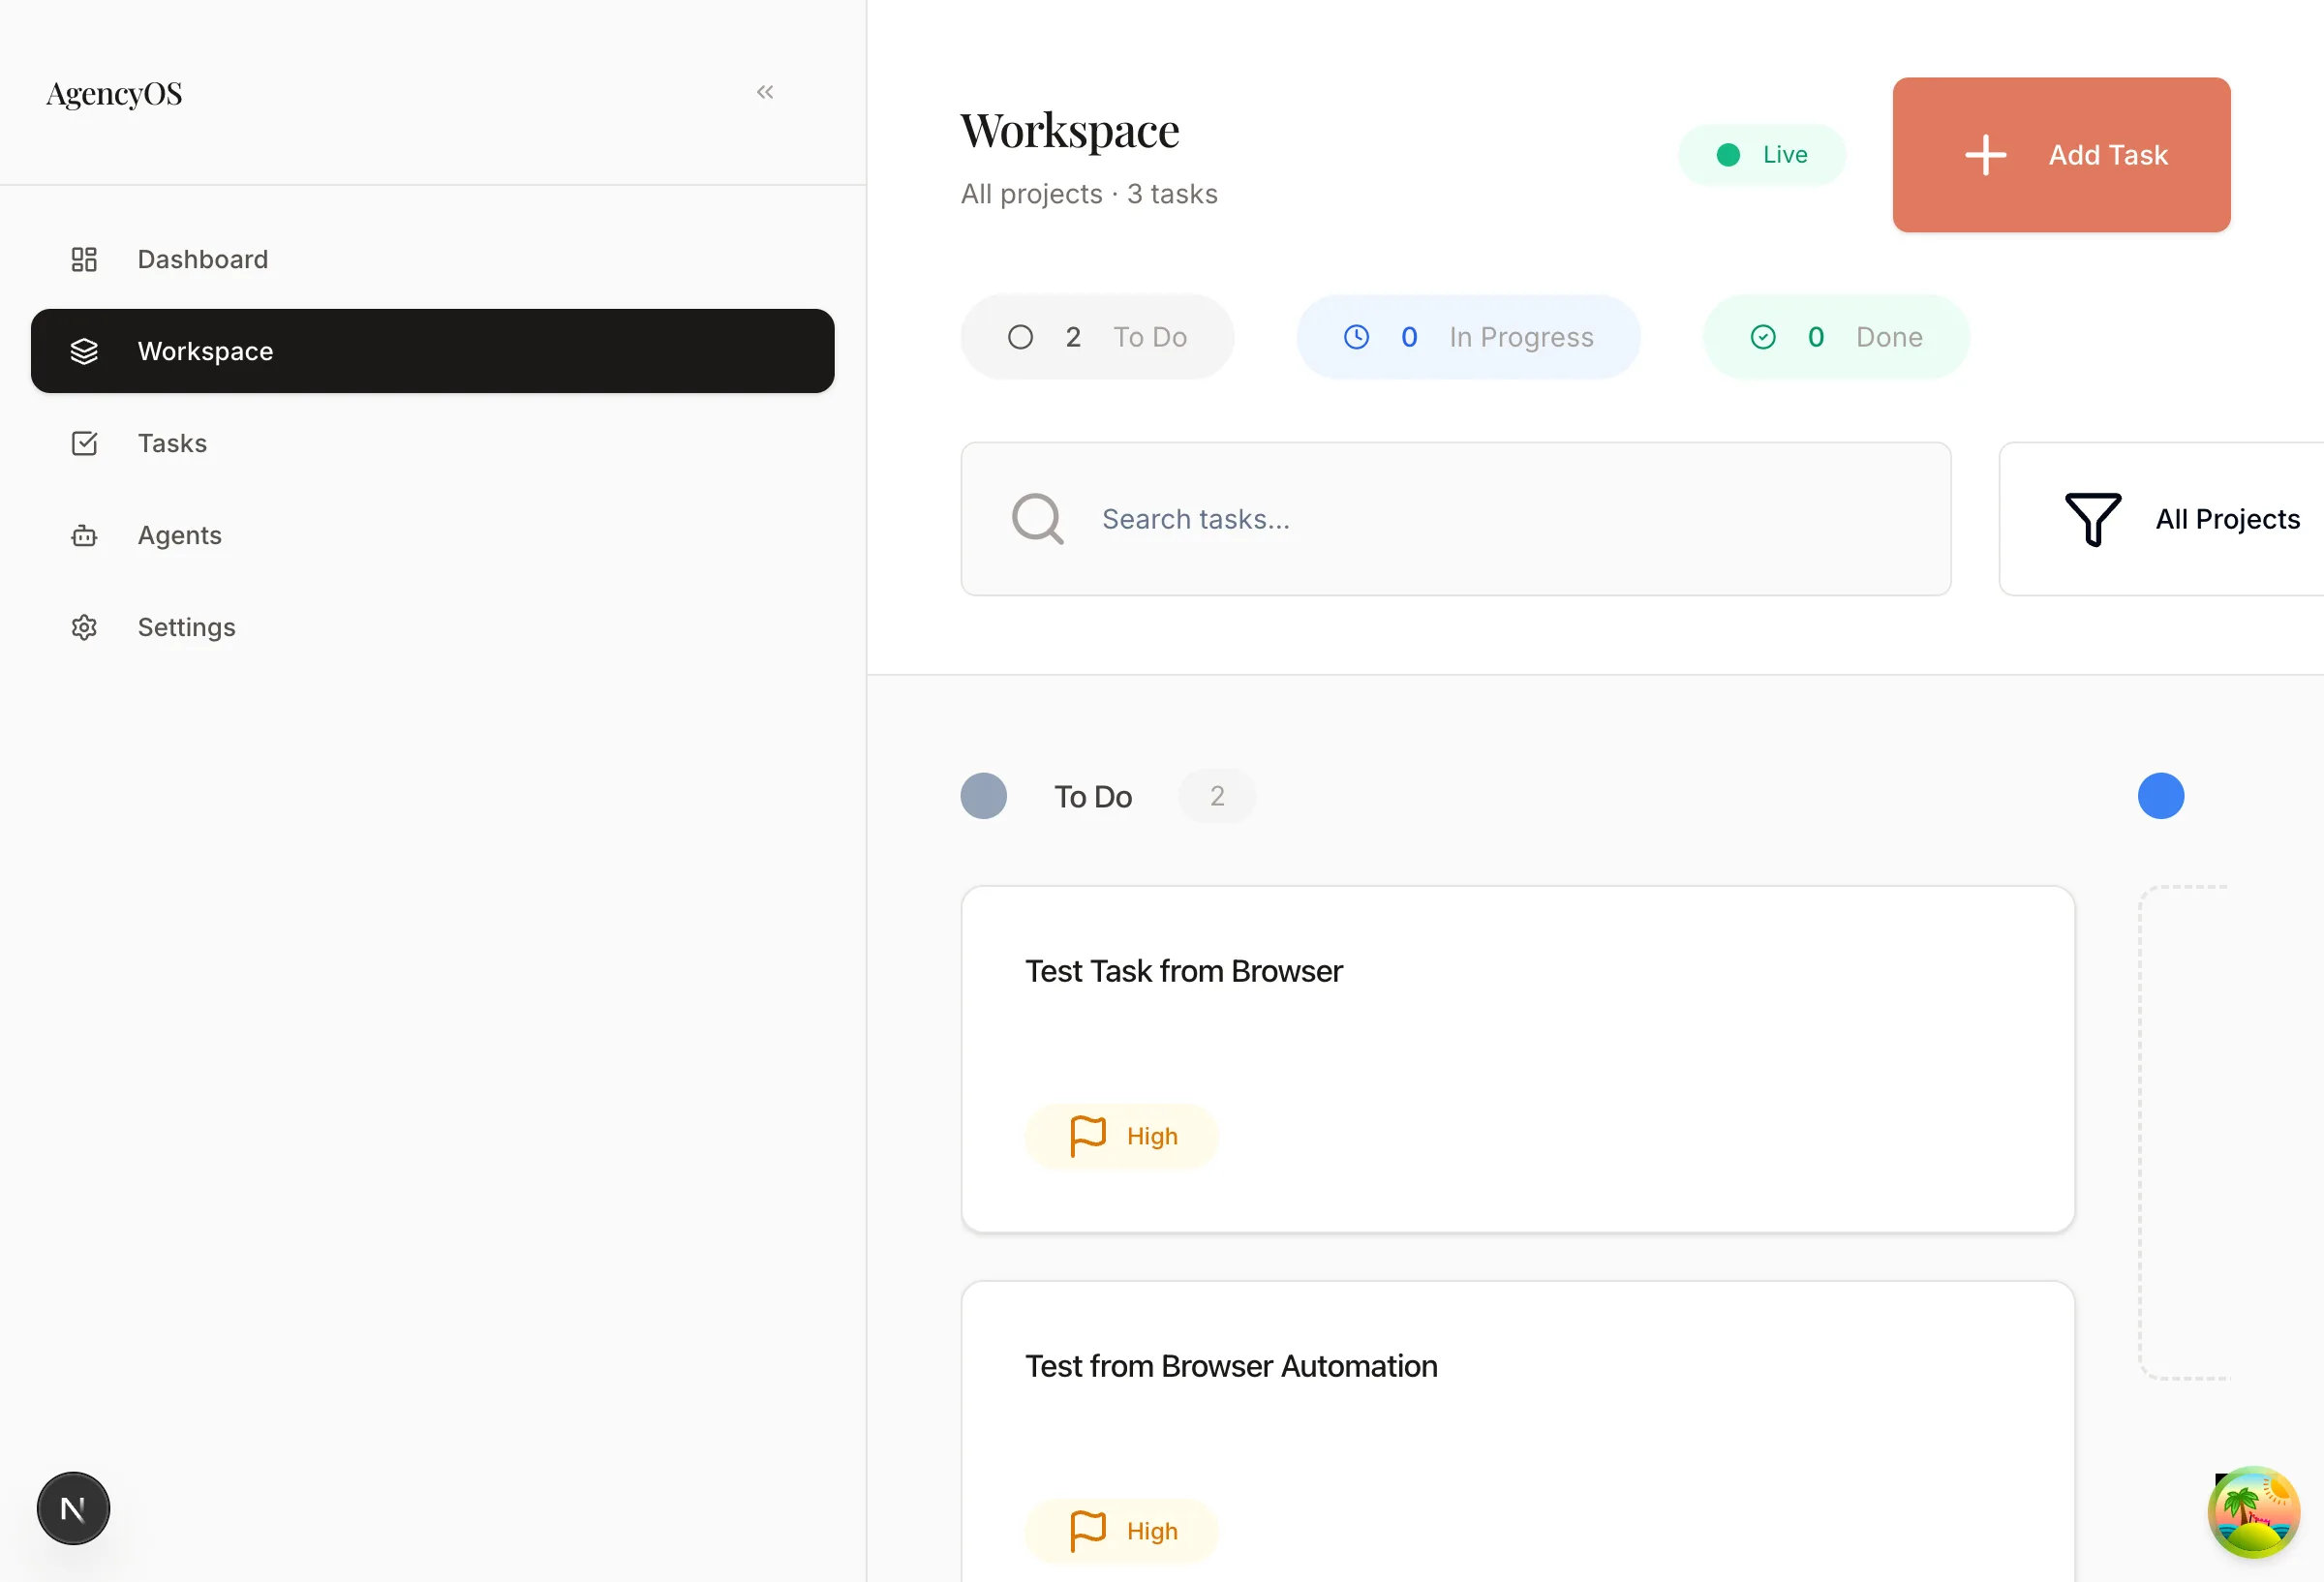Click the Workspace layers icon
Screen dimensions: 2324x1582
point(84,351)
